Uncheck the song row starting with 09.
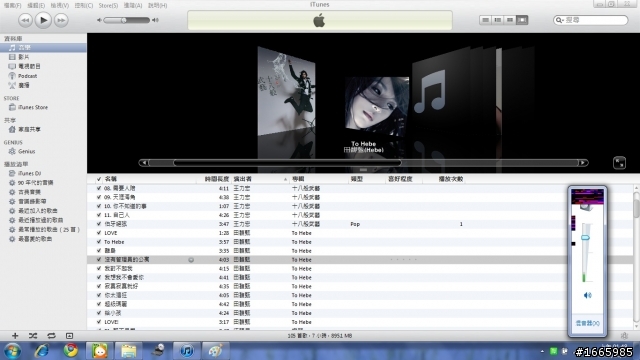Image resolution: width=640 pixels, height=360 pixels. point(99,197)
